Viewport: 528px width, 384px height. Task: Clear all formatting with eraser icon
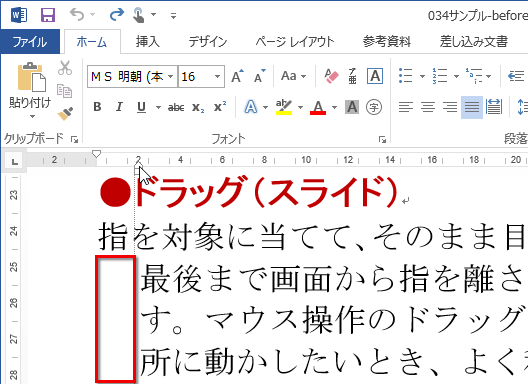pos(331,76)
